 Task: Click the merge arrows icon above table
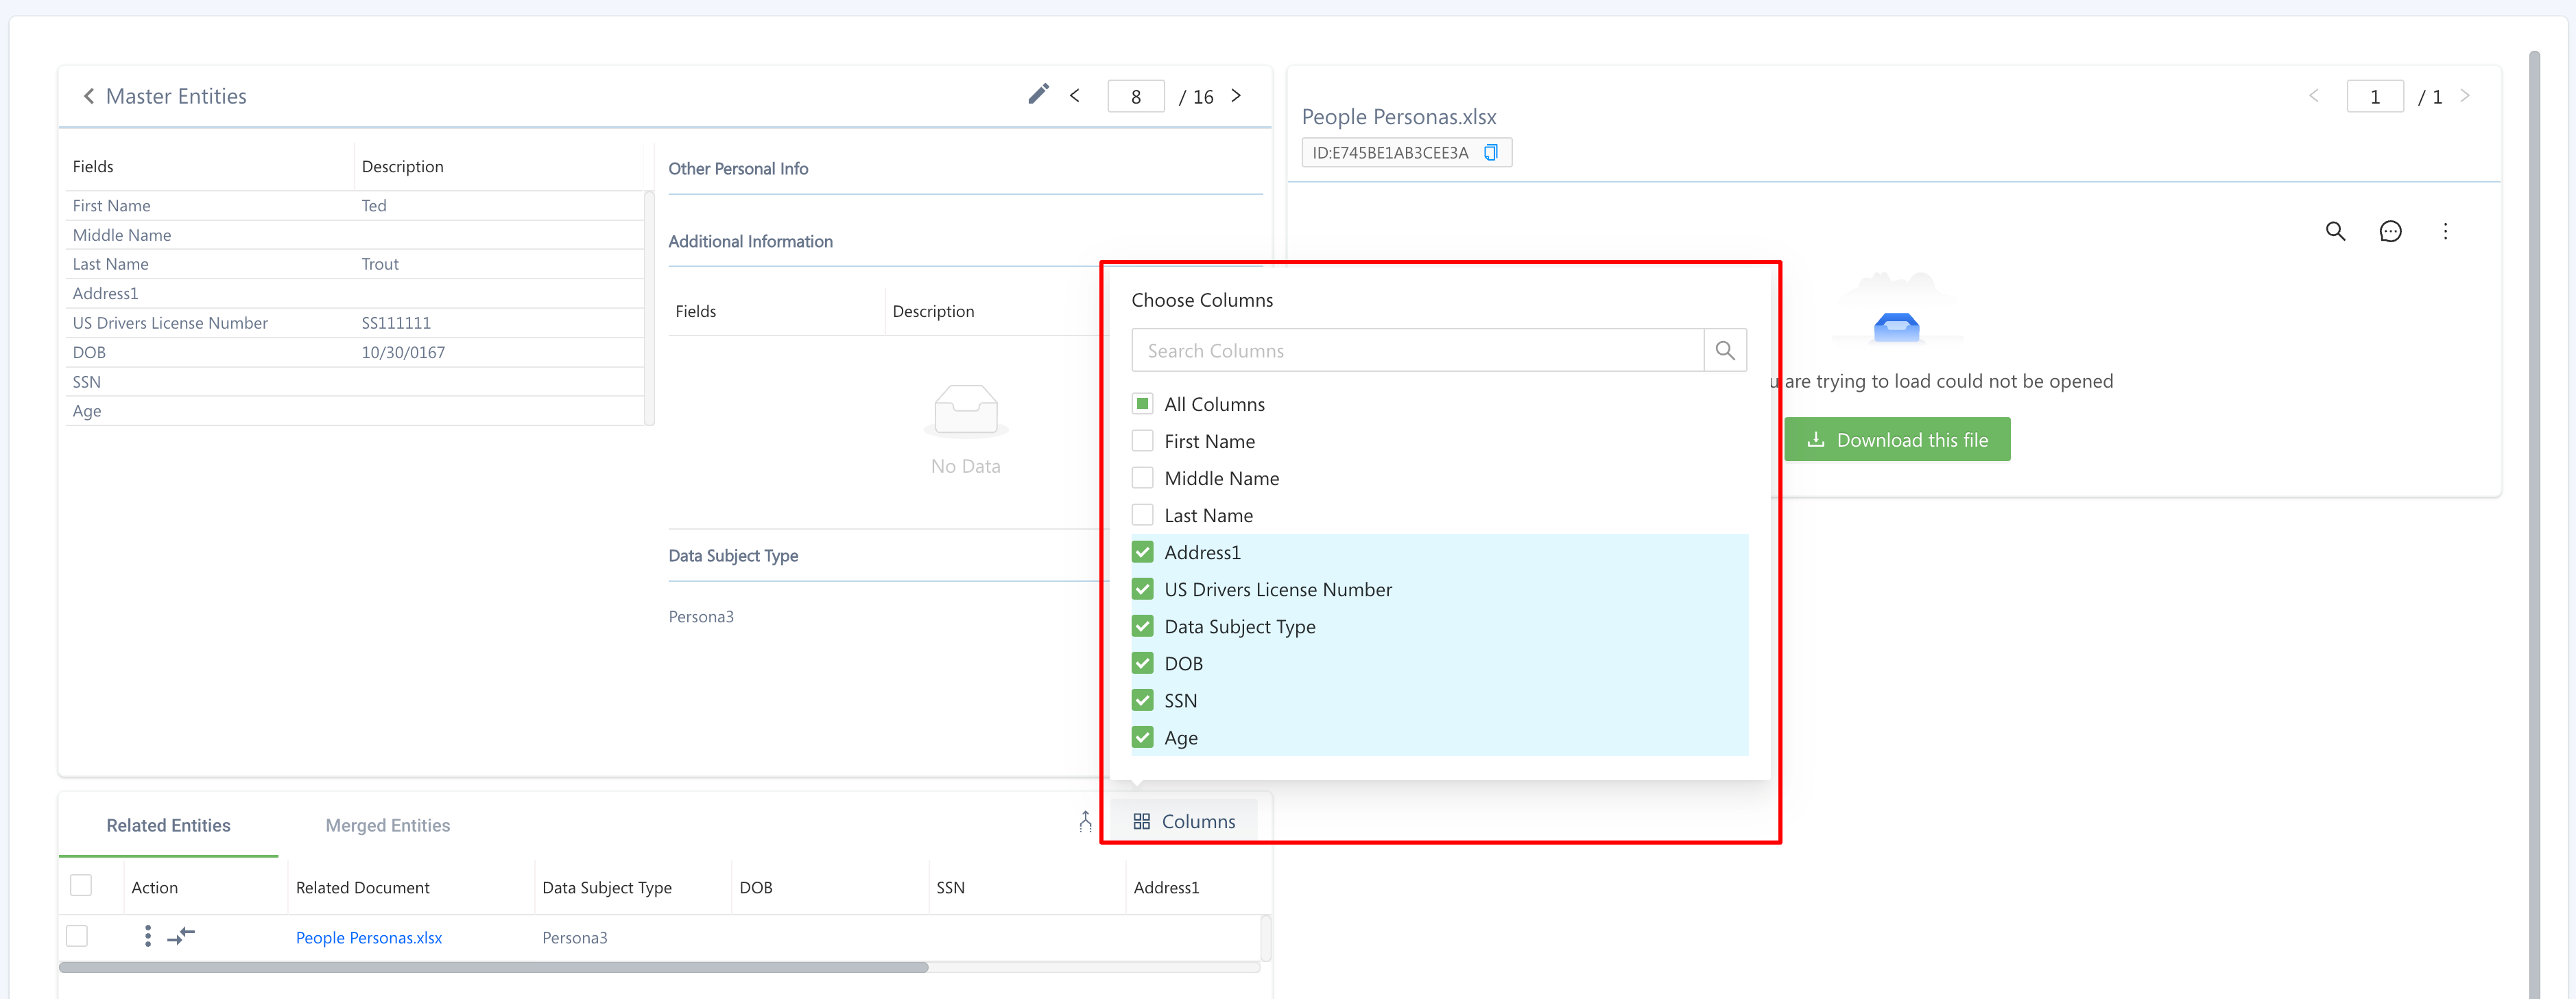click(1085, 821)
